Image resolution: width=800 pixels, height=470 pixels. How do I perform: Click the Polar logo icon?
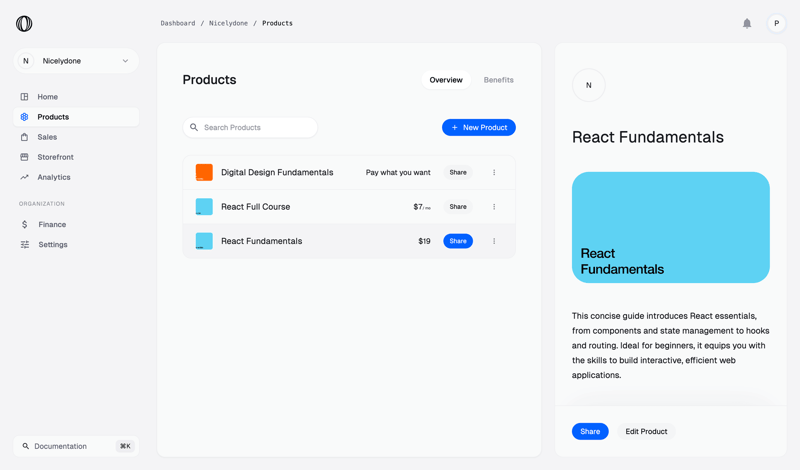[24, 23]
